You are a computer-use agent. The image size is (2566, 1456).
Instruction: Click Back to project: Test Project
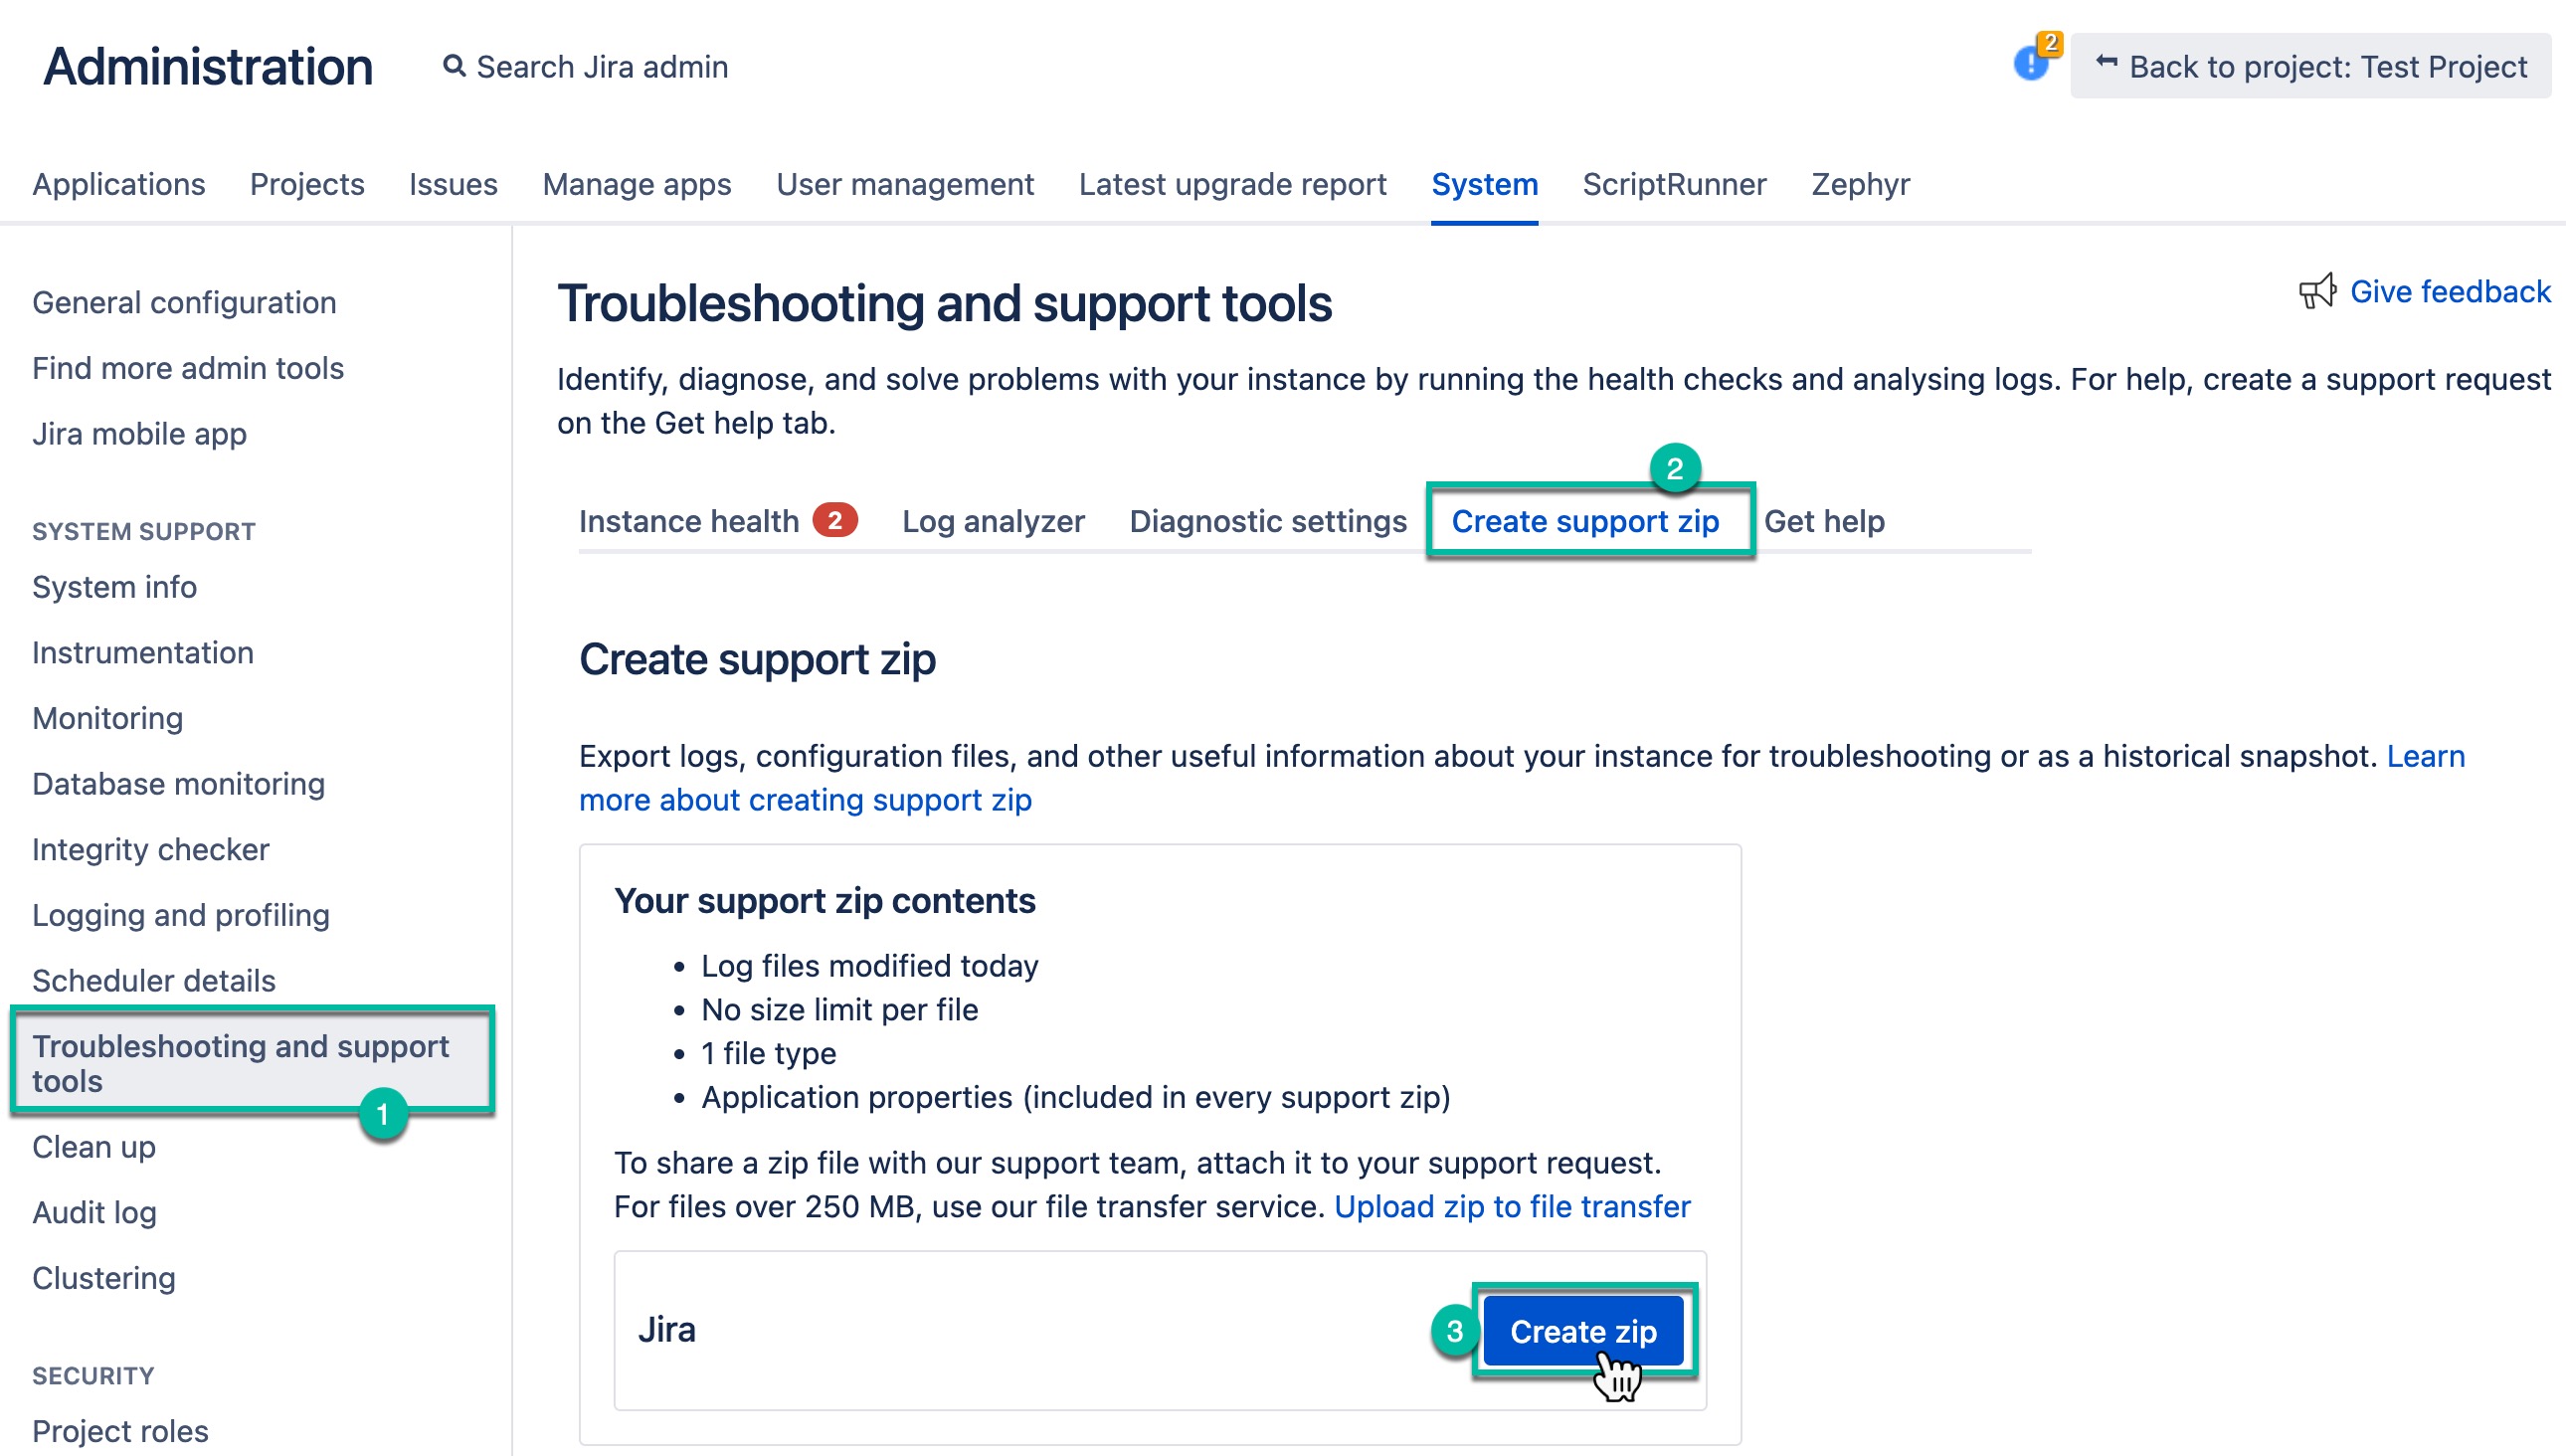pos(2326,66)
